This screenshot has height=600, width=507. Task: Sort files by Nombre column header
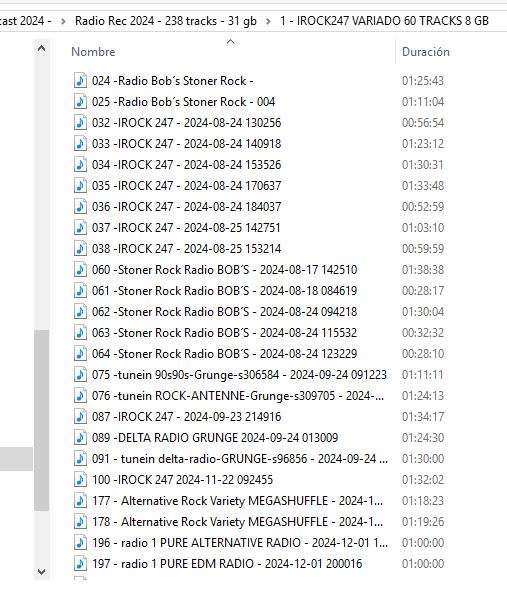(93, 52)
